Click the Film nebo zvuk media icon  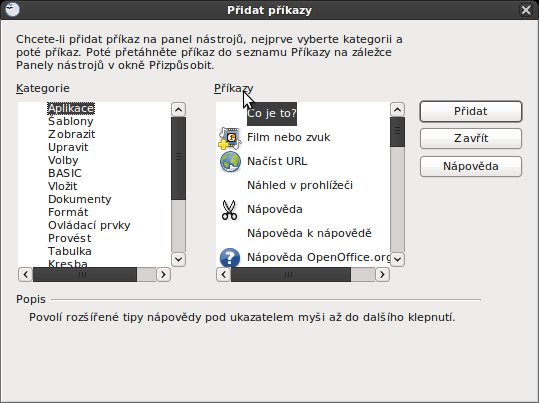(x=229, y=138)
